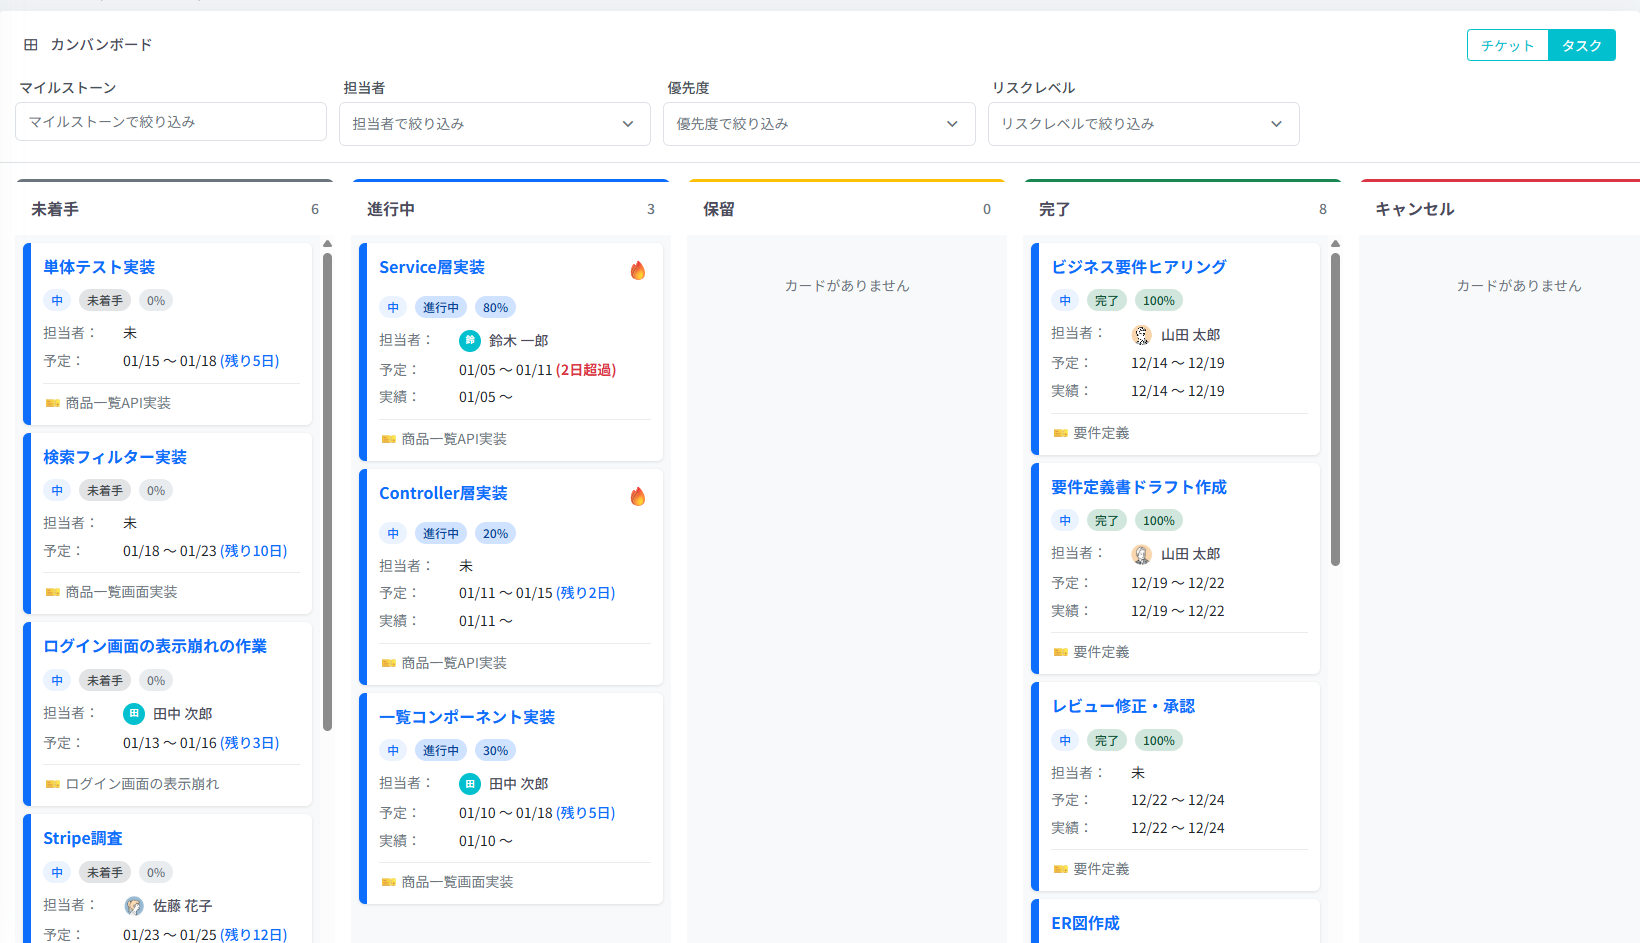Select the 完了 column header
The width and height of the screenshot is (1640, 943).
coord(1054,209)
